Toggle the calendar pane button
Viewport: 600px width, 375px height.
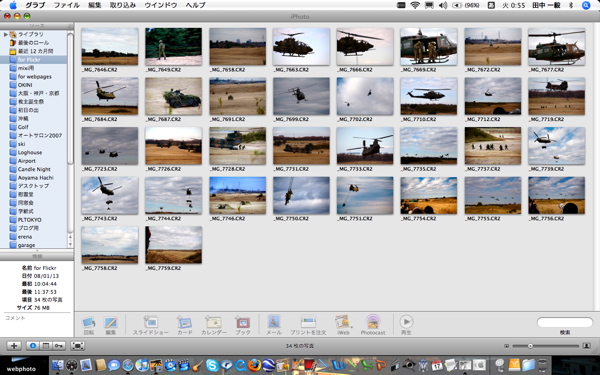(x=46, y=346)
